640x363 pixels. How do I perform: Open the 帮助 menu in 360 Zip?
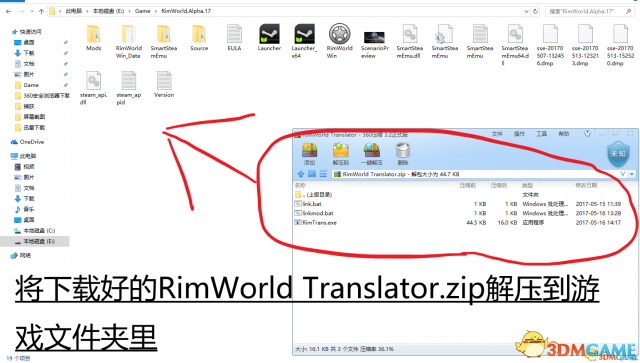[563, 134]
